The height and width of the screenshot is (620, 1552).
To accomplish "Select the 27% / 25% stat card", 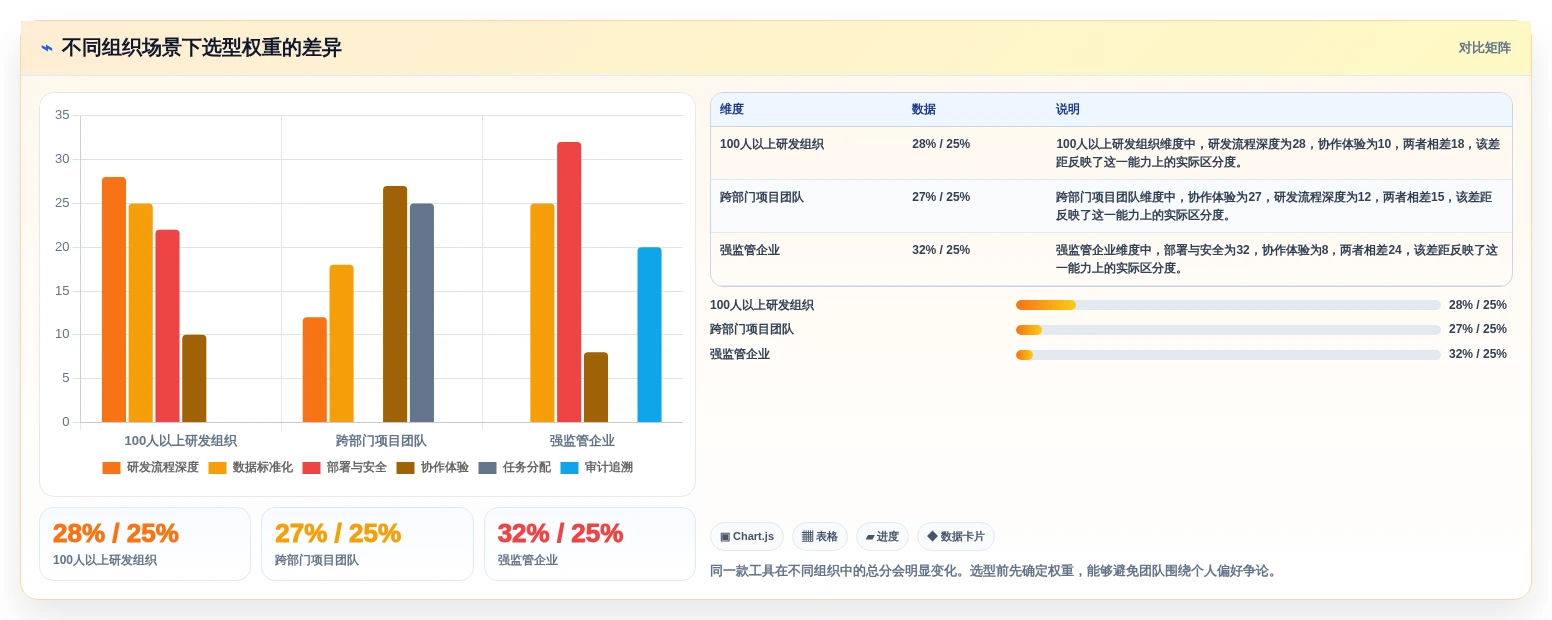I will (367, 544).
